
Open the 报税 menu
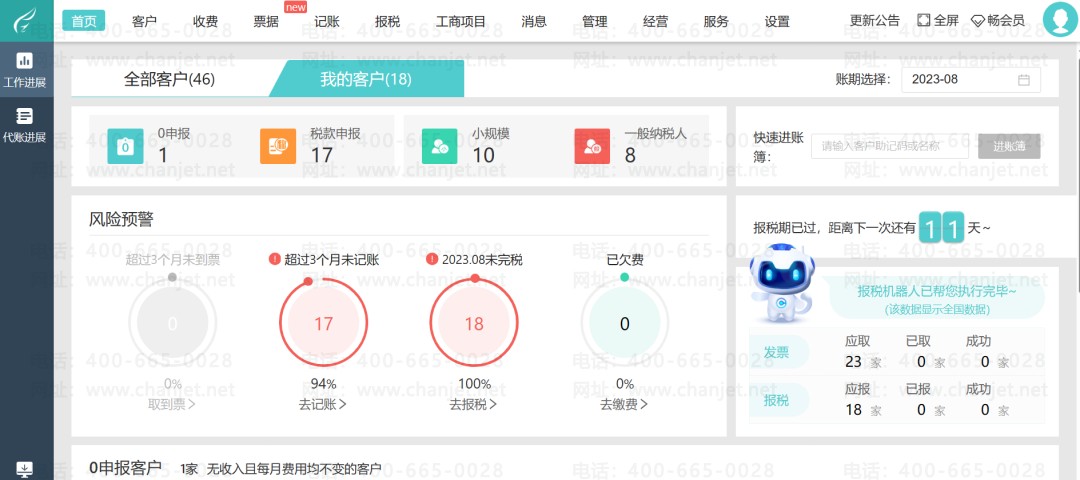coord(388,21)
